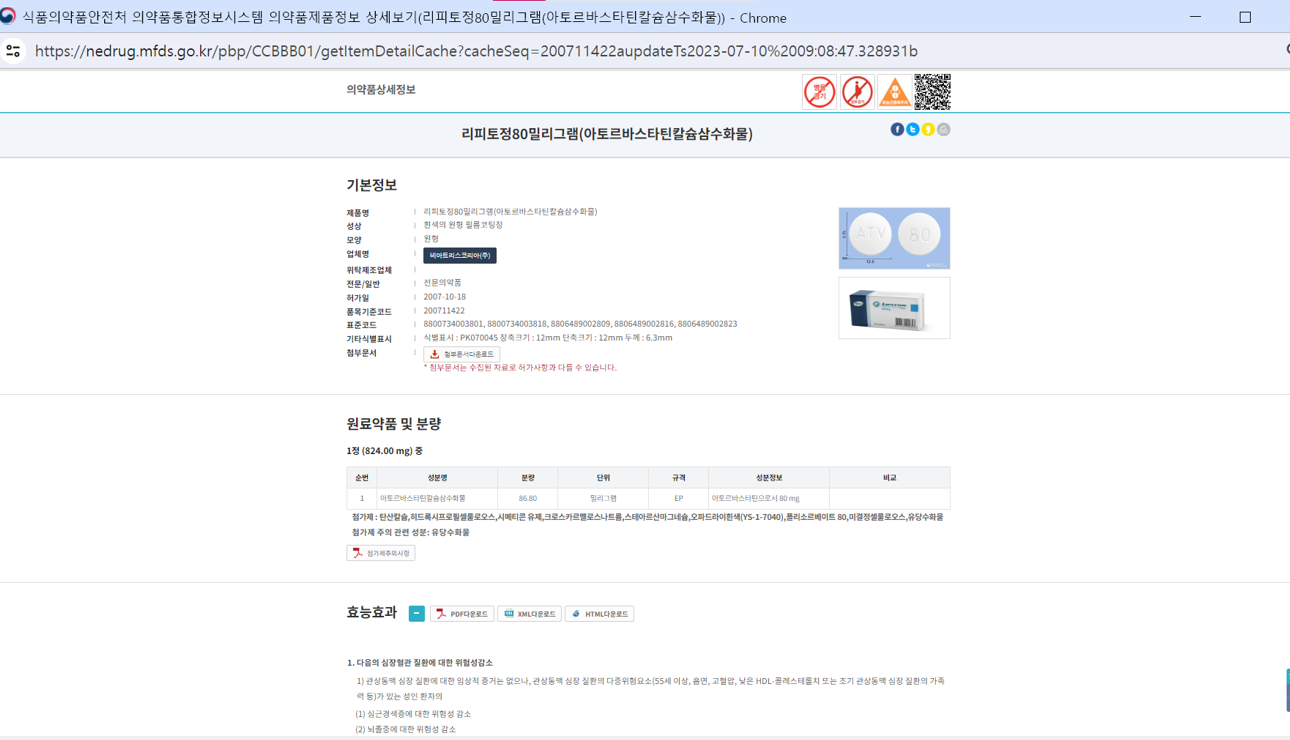Open the ATV 80 tablet photo
This screenshot has width=1290, height=740.
(894, 238)
